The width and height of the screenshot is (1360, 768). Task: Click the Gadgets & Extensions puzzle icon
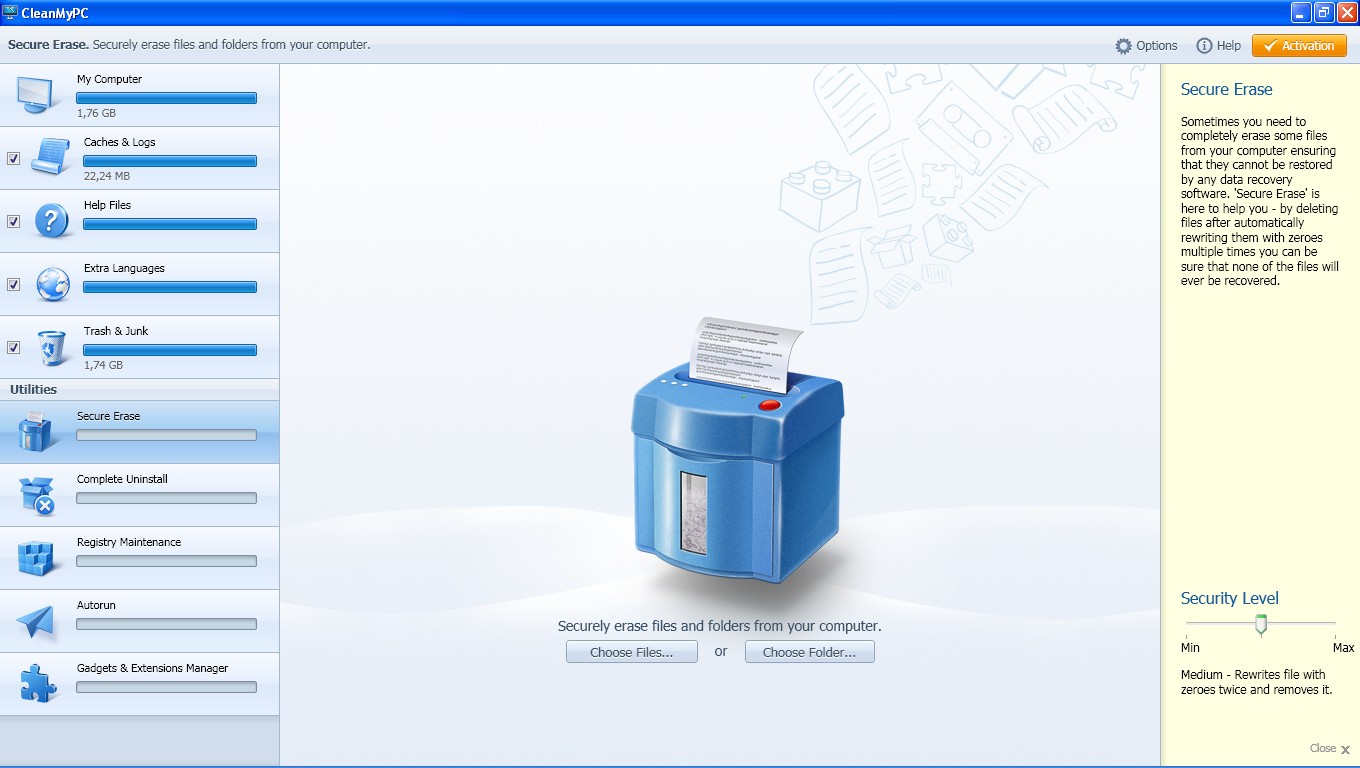pos(38,684)
